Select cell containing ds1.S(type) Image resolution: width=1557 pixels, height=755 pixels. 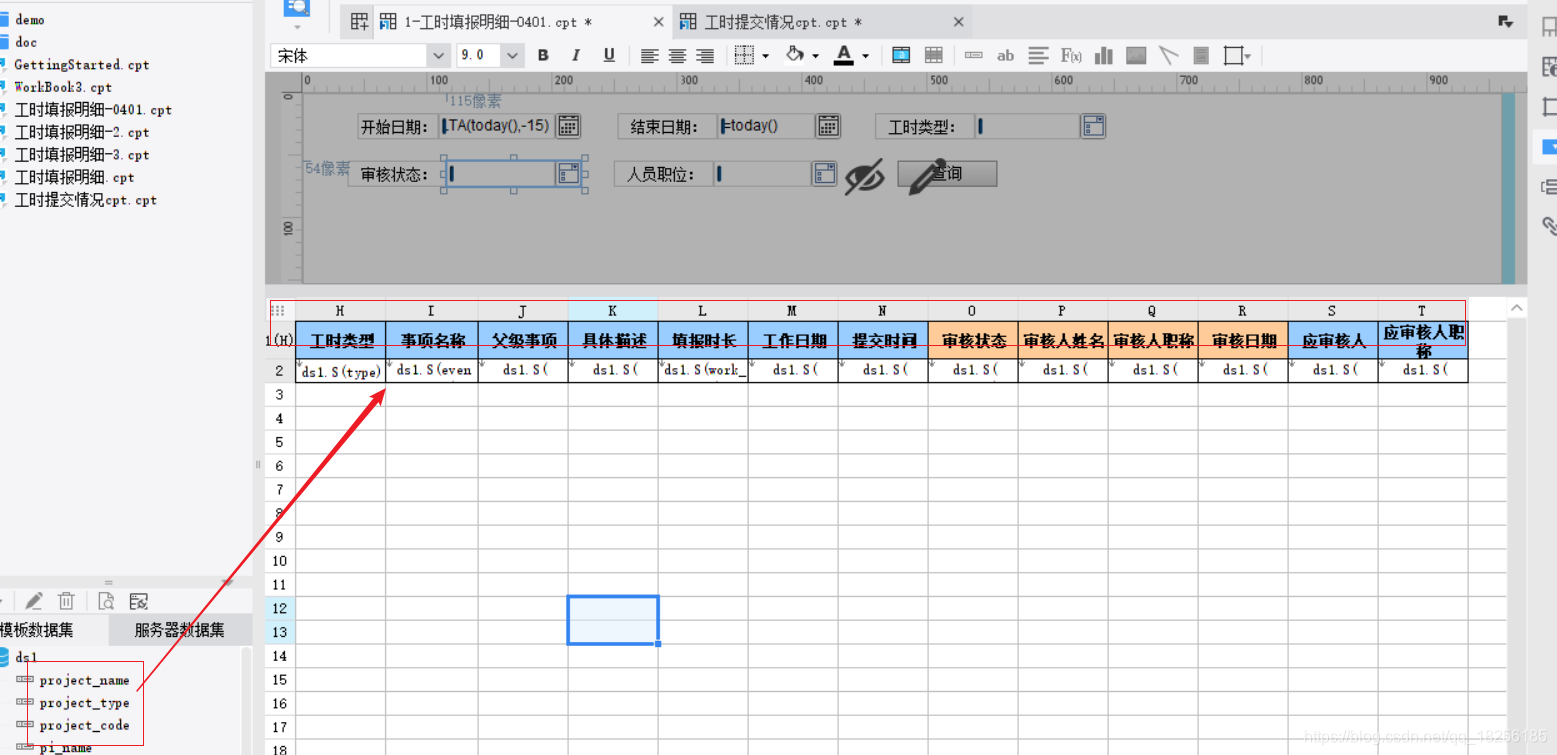click(x=341, y=370)
